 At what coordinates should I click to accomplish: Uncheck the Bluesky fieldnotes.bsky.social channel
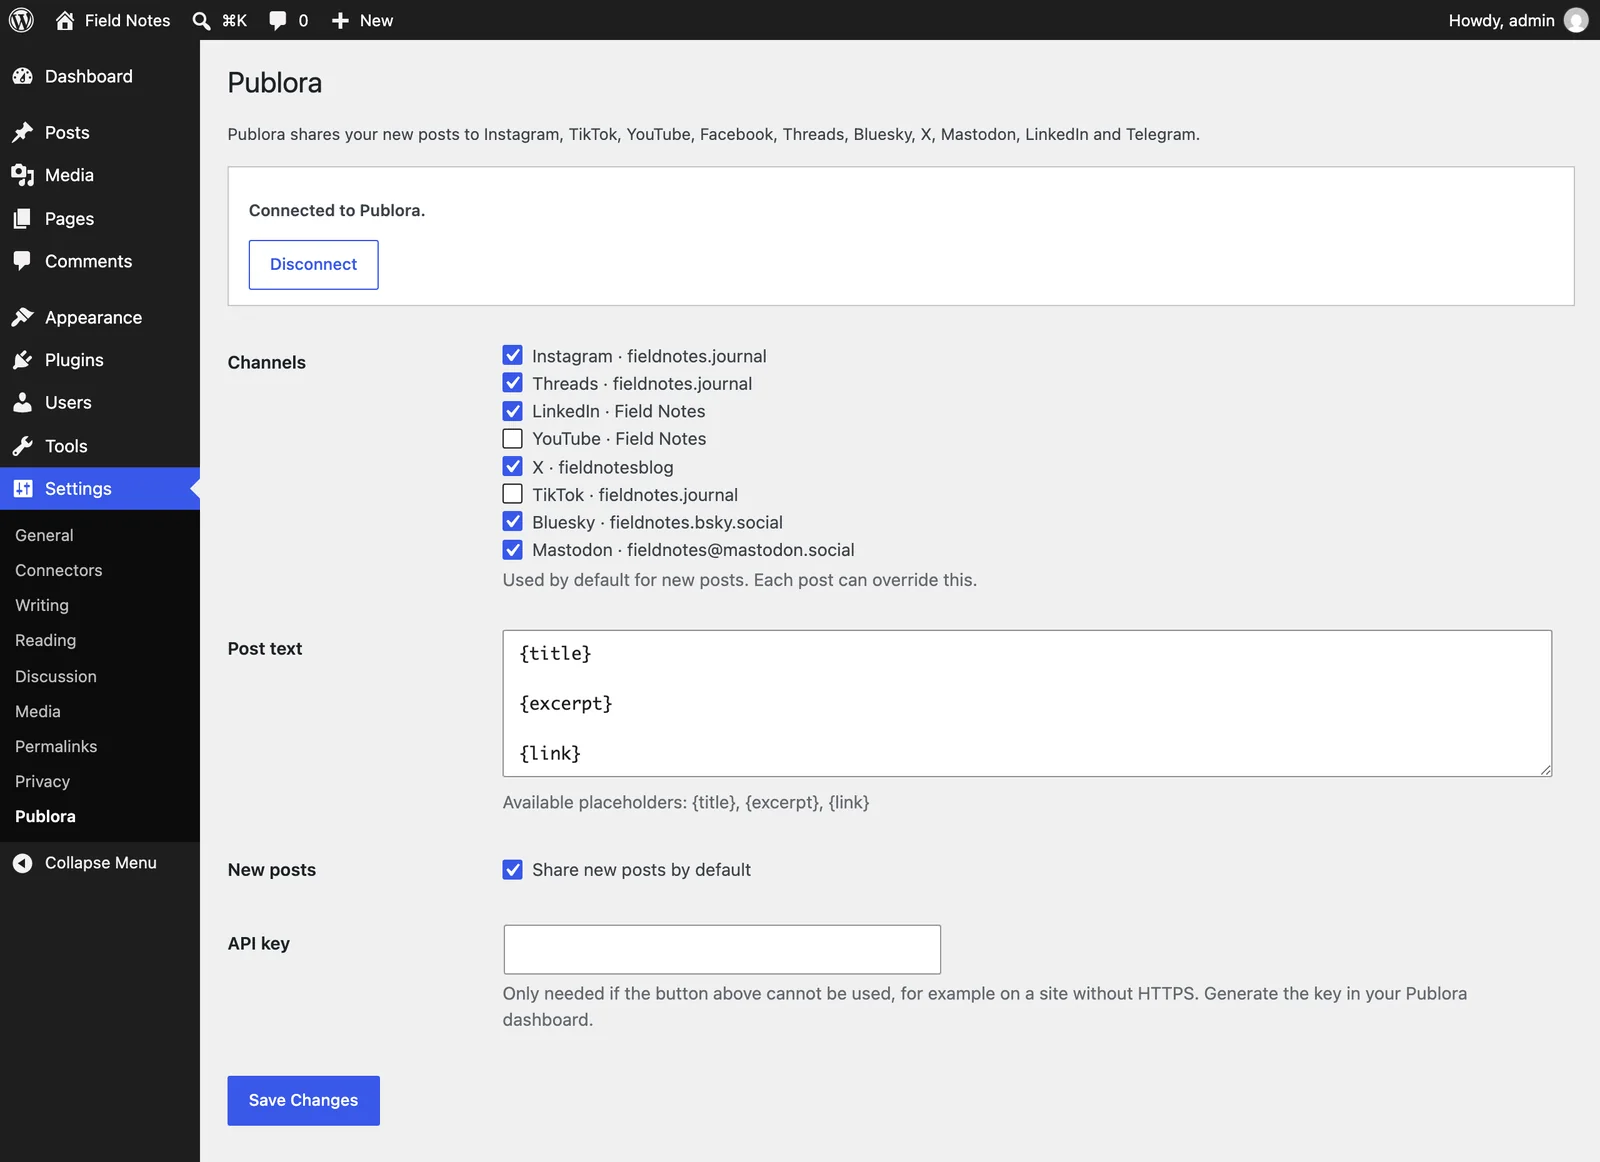(x=513, y=521)
